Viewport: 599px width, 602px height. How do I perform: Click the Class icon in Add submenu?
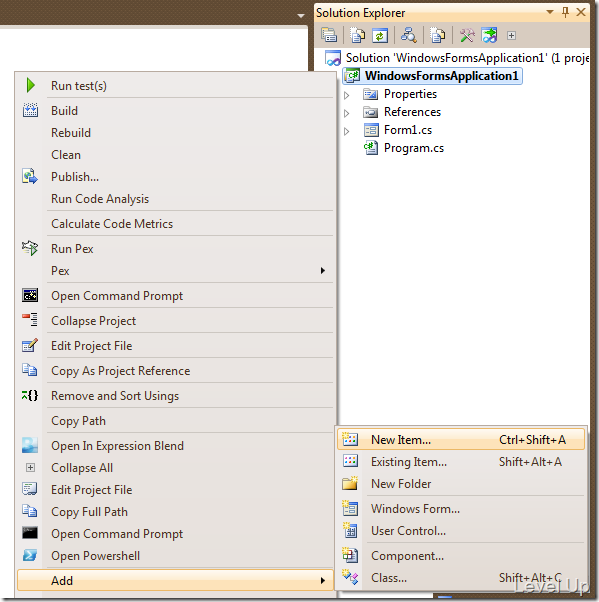pyautogui.click(x=350, y=577)
